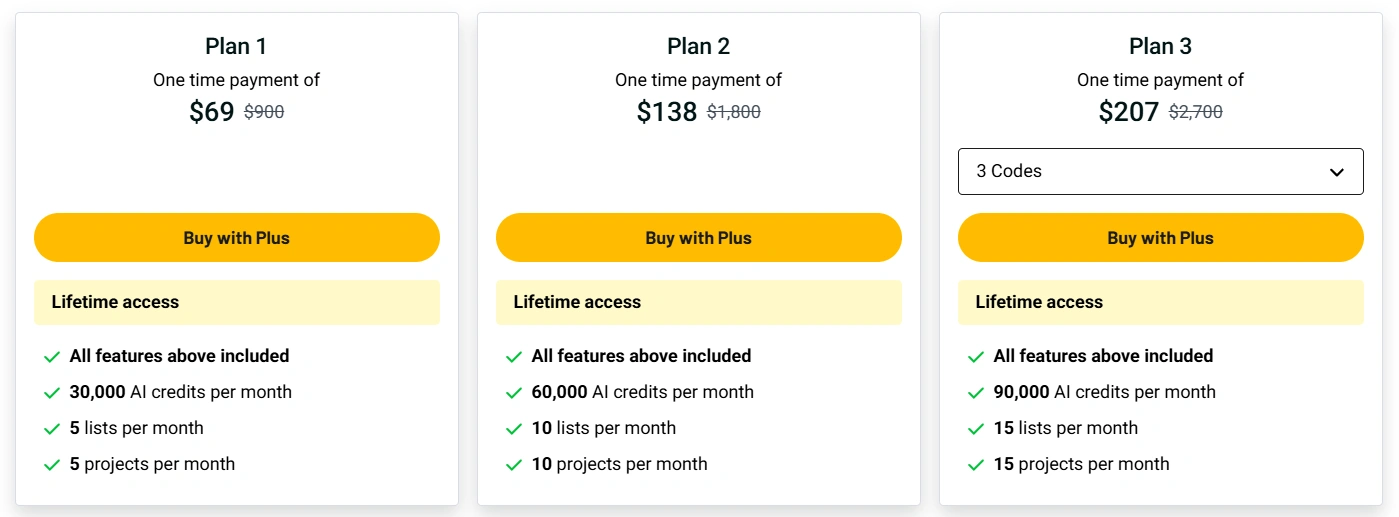Click checkmark next to 15 lists per month

click(x=976, y=429)
